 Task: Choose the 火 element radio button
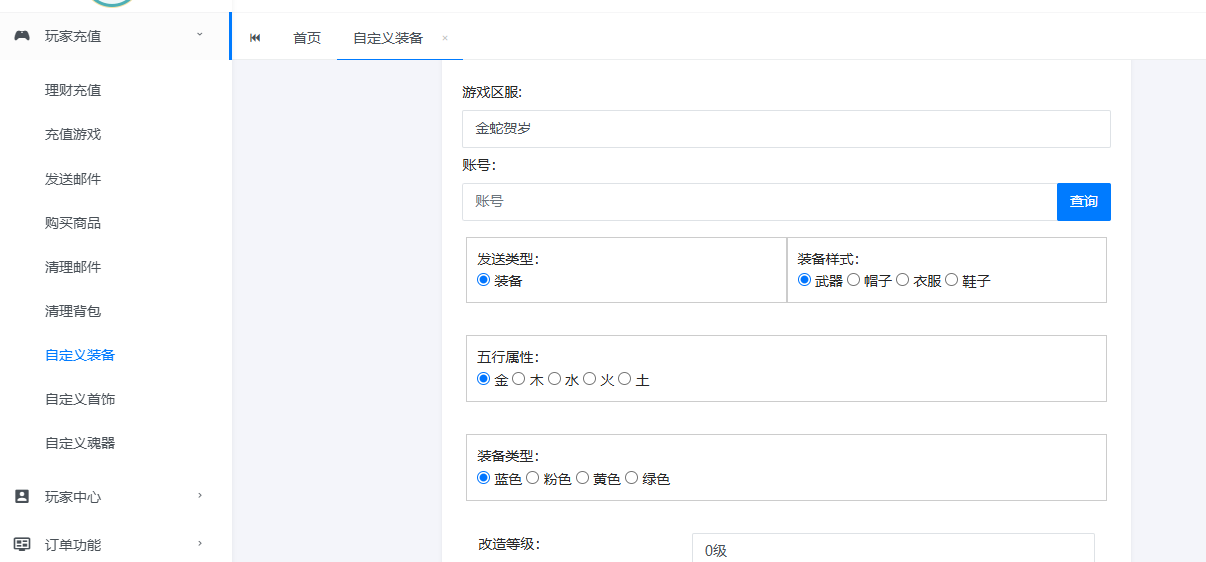(x=589, y=379)
